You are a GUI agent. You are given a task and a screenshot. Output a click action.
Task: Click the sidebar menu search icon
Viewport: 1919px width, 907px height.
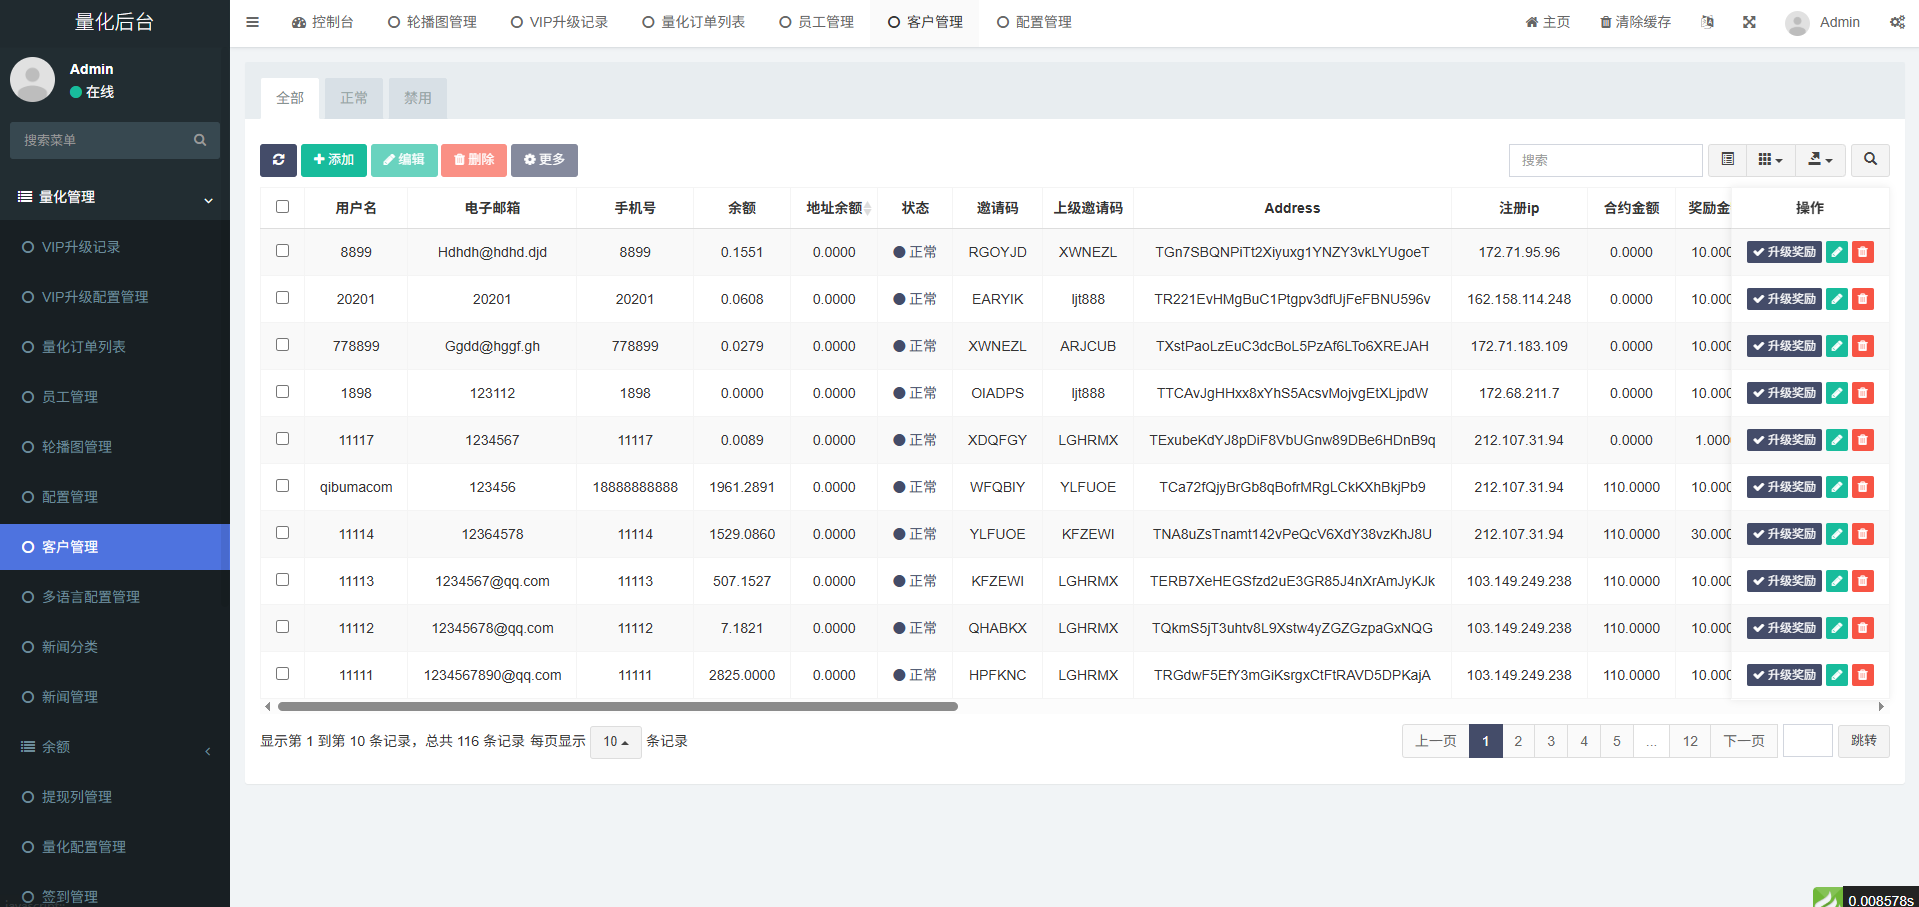pyautogui.click(x=200, y=140)
